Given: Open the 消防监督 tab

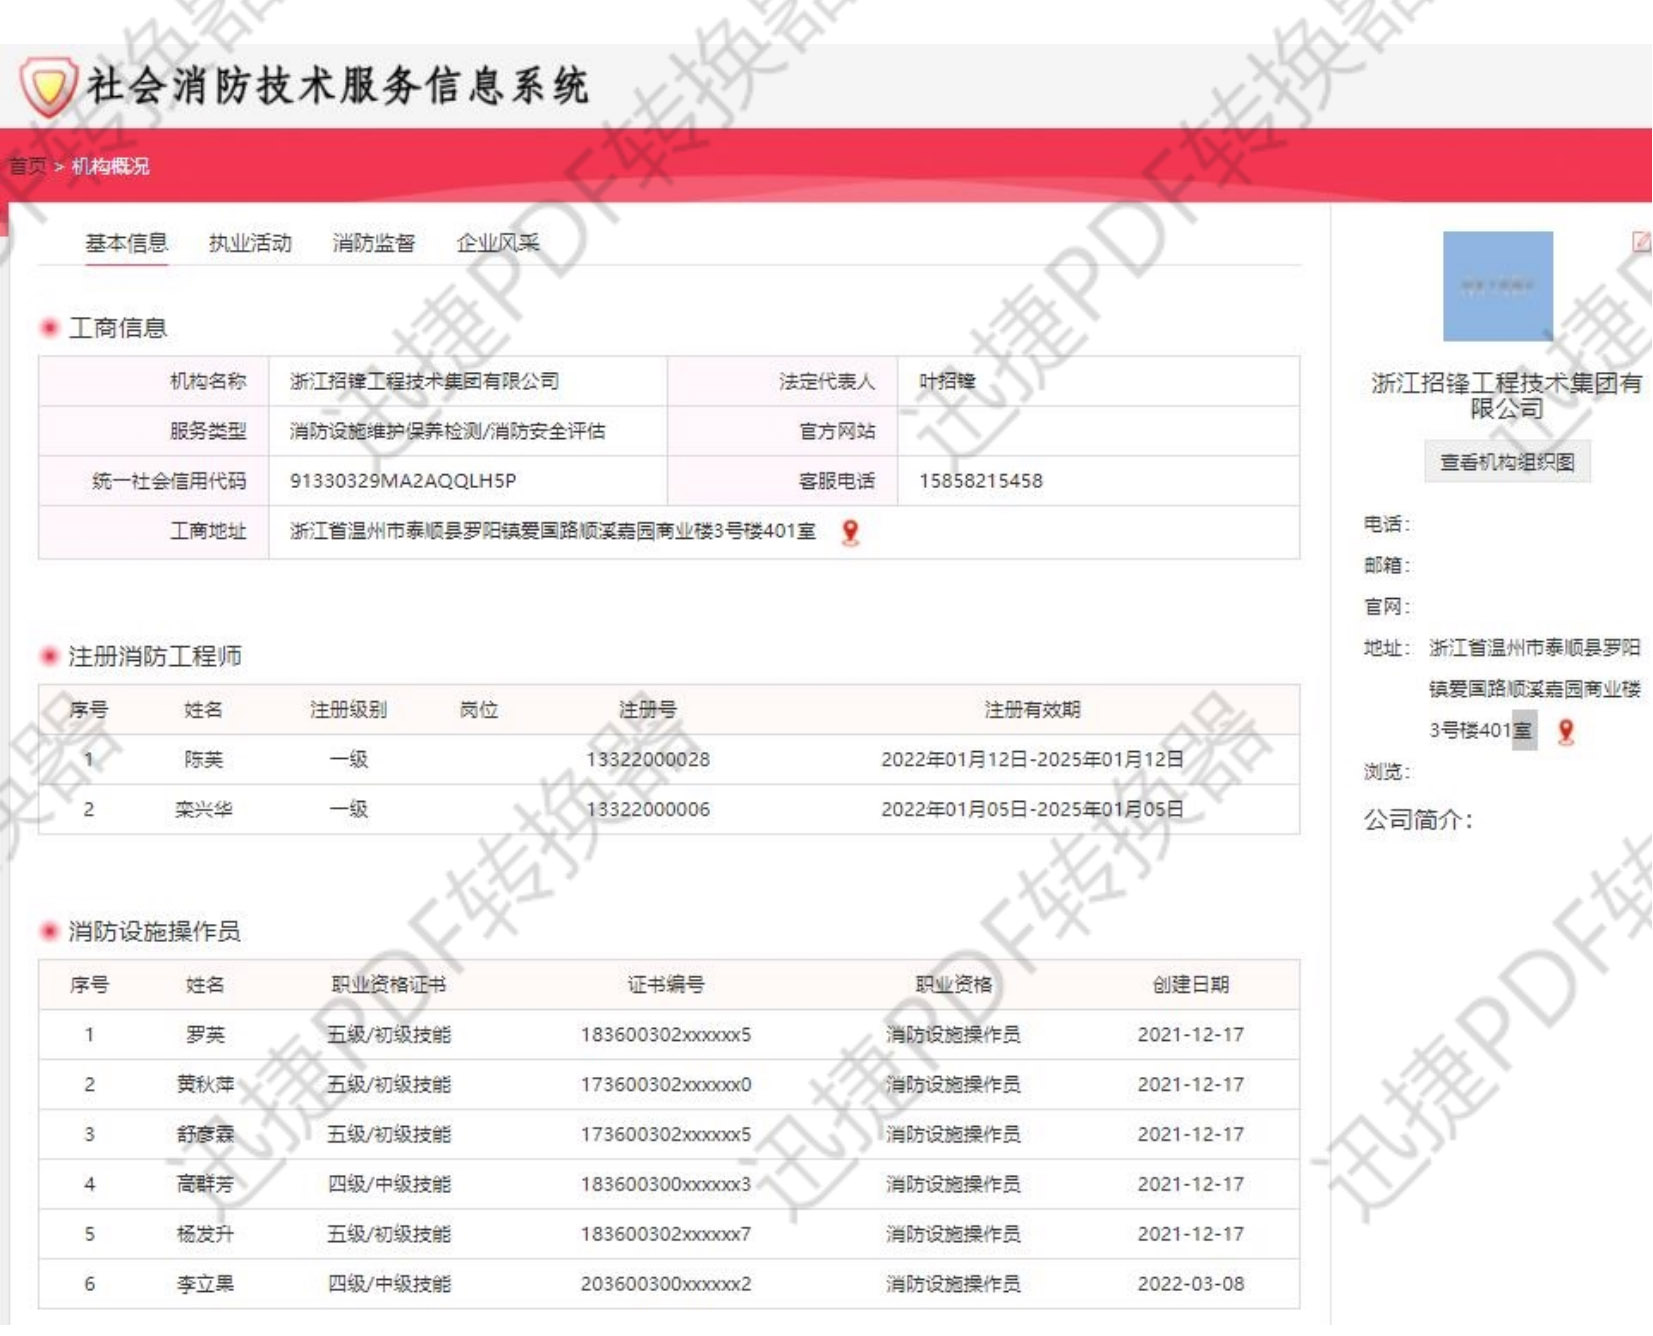Looking at the screenshot, I should [373, 243].
